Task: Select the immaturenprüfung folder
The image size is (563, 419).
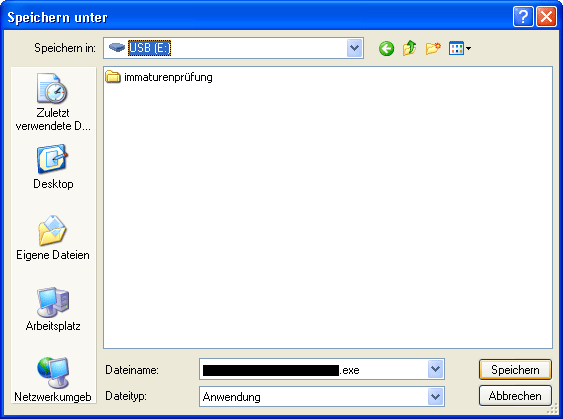Action: [159, 77]
